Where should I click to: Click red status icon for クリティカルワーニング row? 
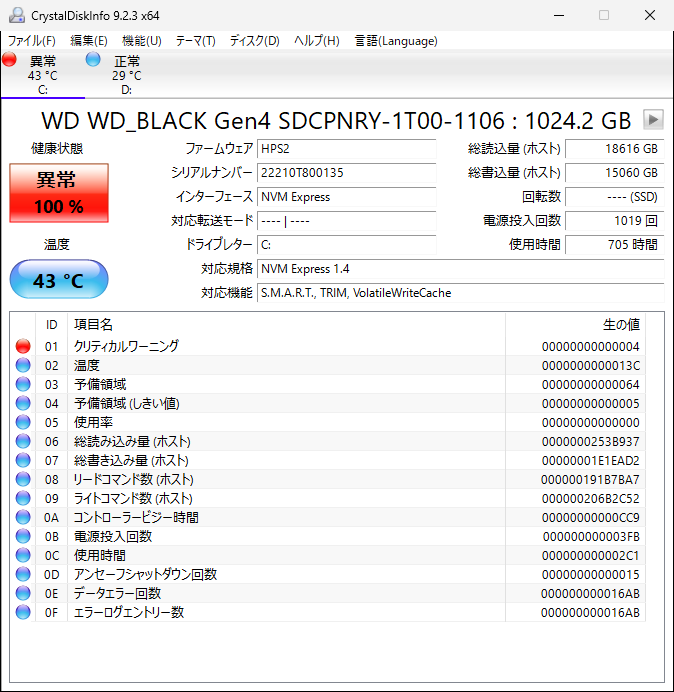pyautogui.click(x=23, y=346)
